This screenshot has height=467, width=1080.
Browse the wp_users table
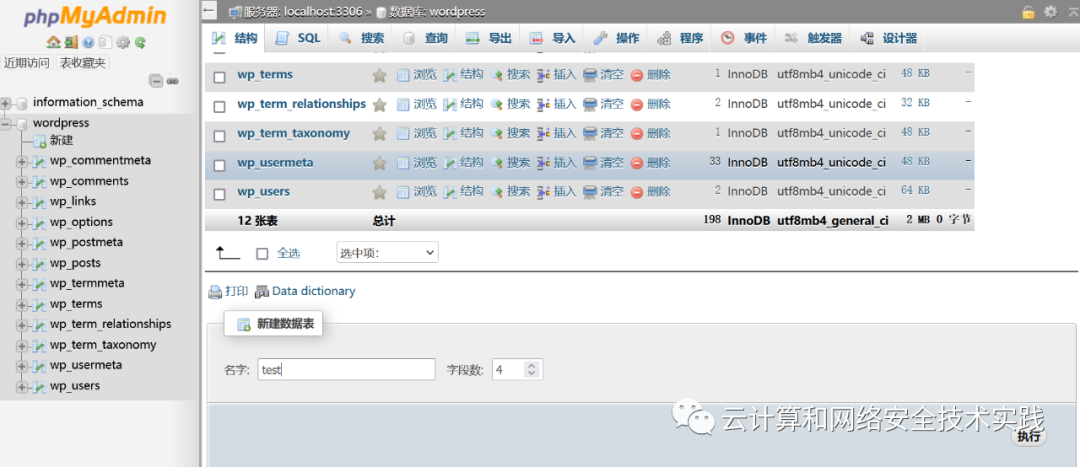click(x=417, y=191)
